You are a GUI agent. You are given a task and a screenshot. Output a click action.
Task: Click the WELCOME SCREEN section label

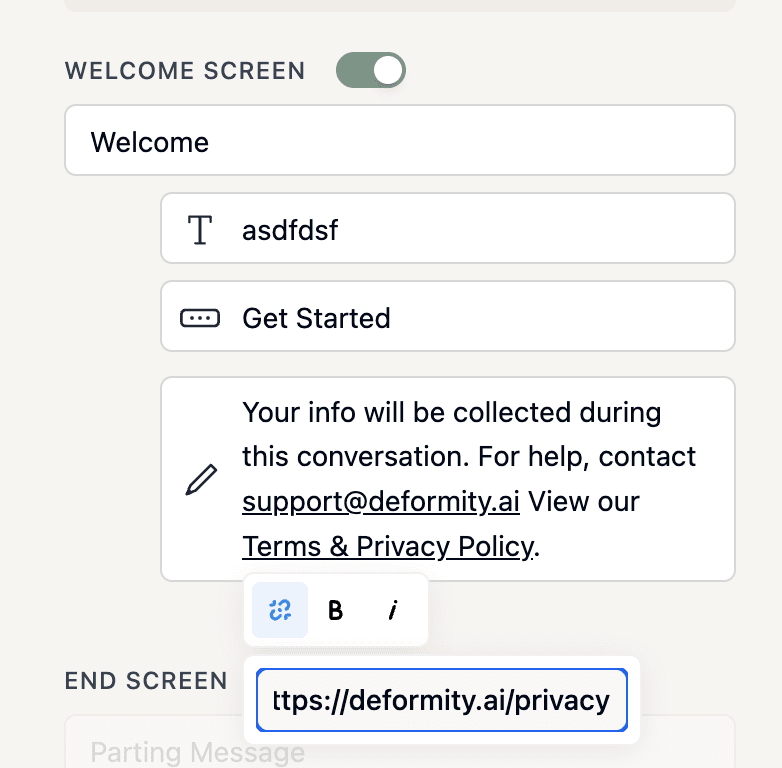click(185, 71)
